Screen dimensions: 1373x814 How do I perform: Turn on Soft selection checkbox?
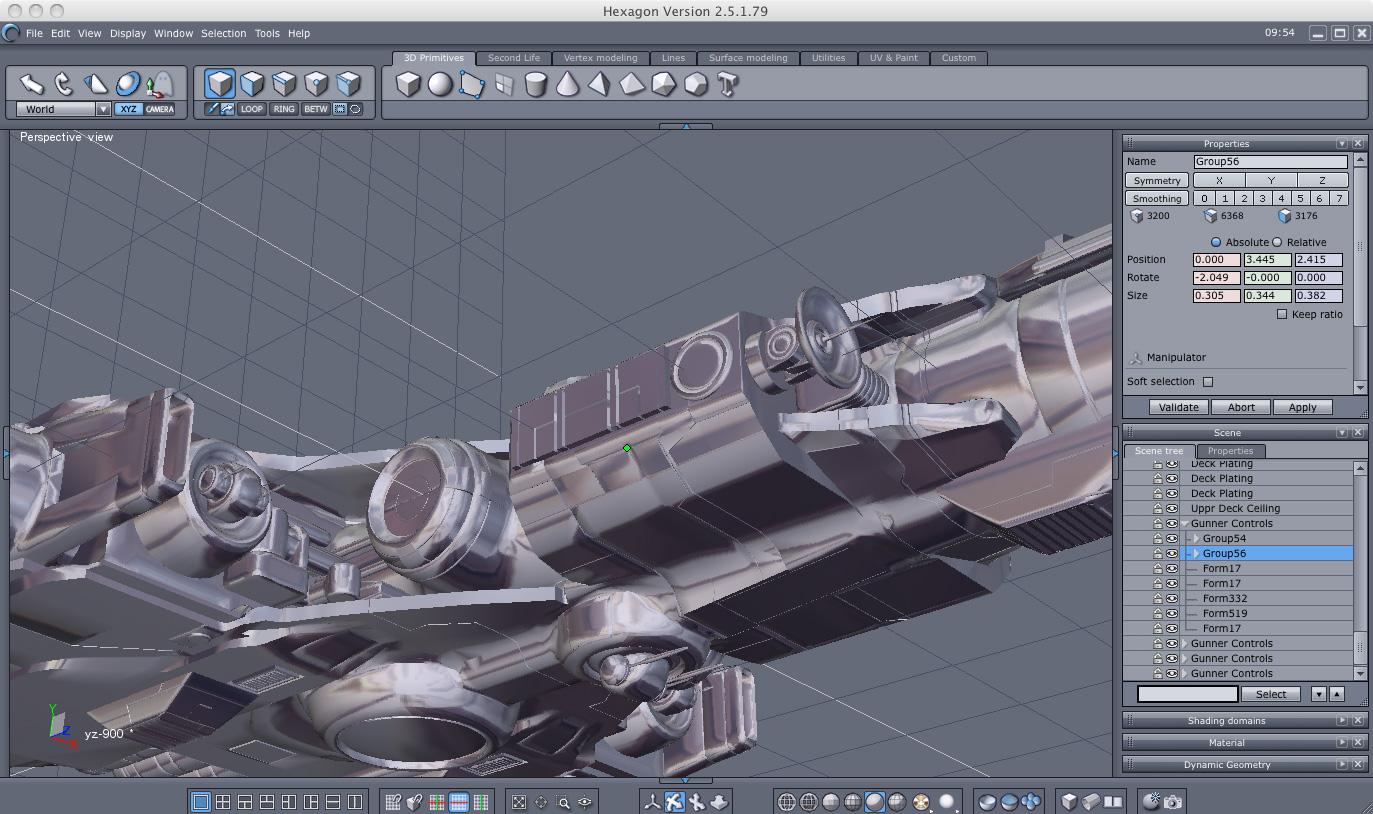[x=1208, y=381]
